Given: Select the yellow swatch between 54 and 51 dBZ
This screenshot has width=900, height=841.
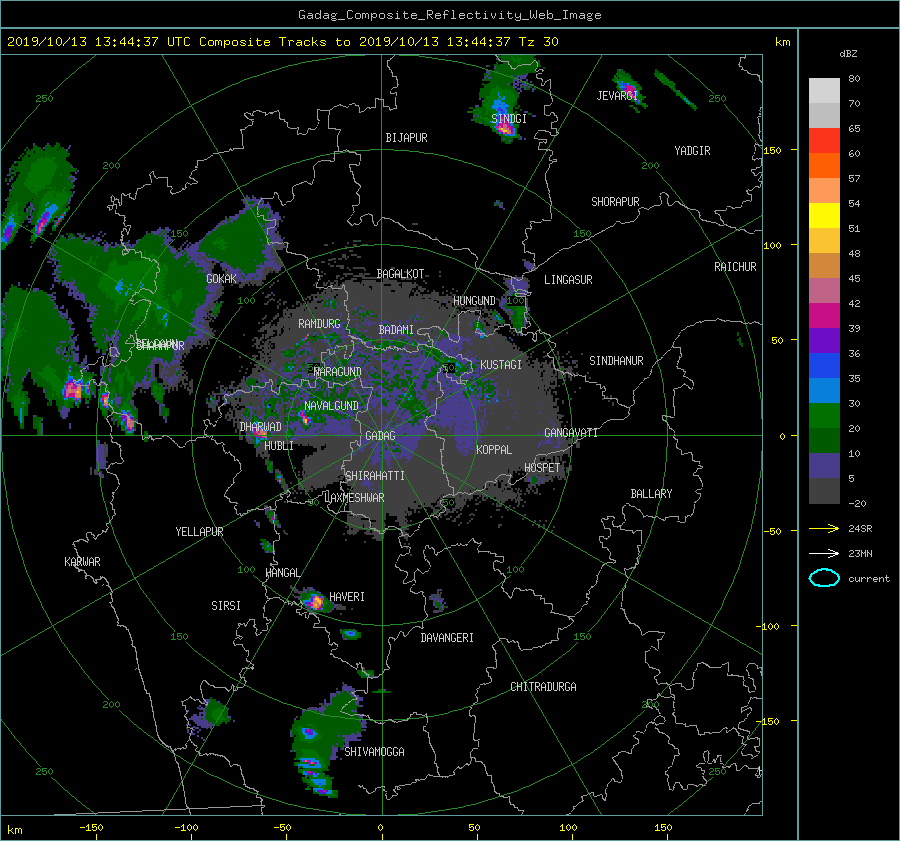Looking at the screenshot, I should coord(824,216).
